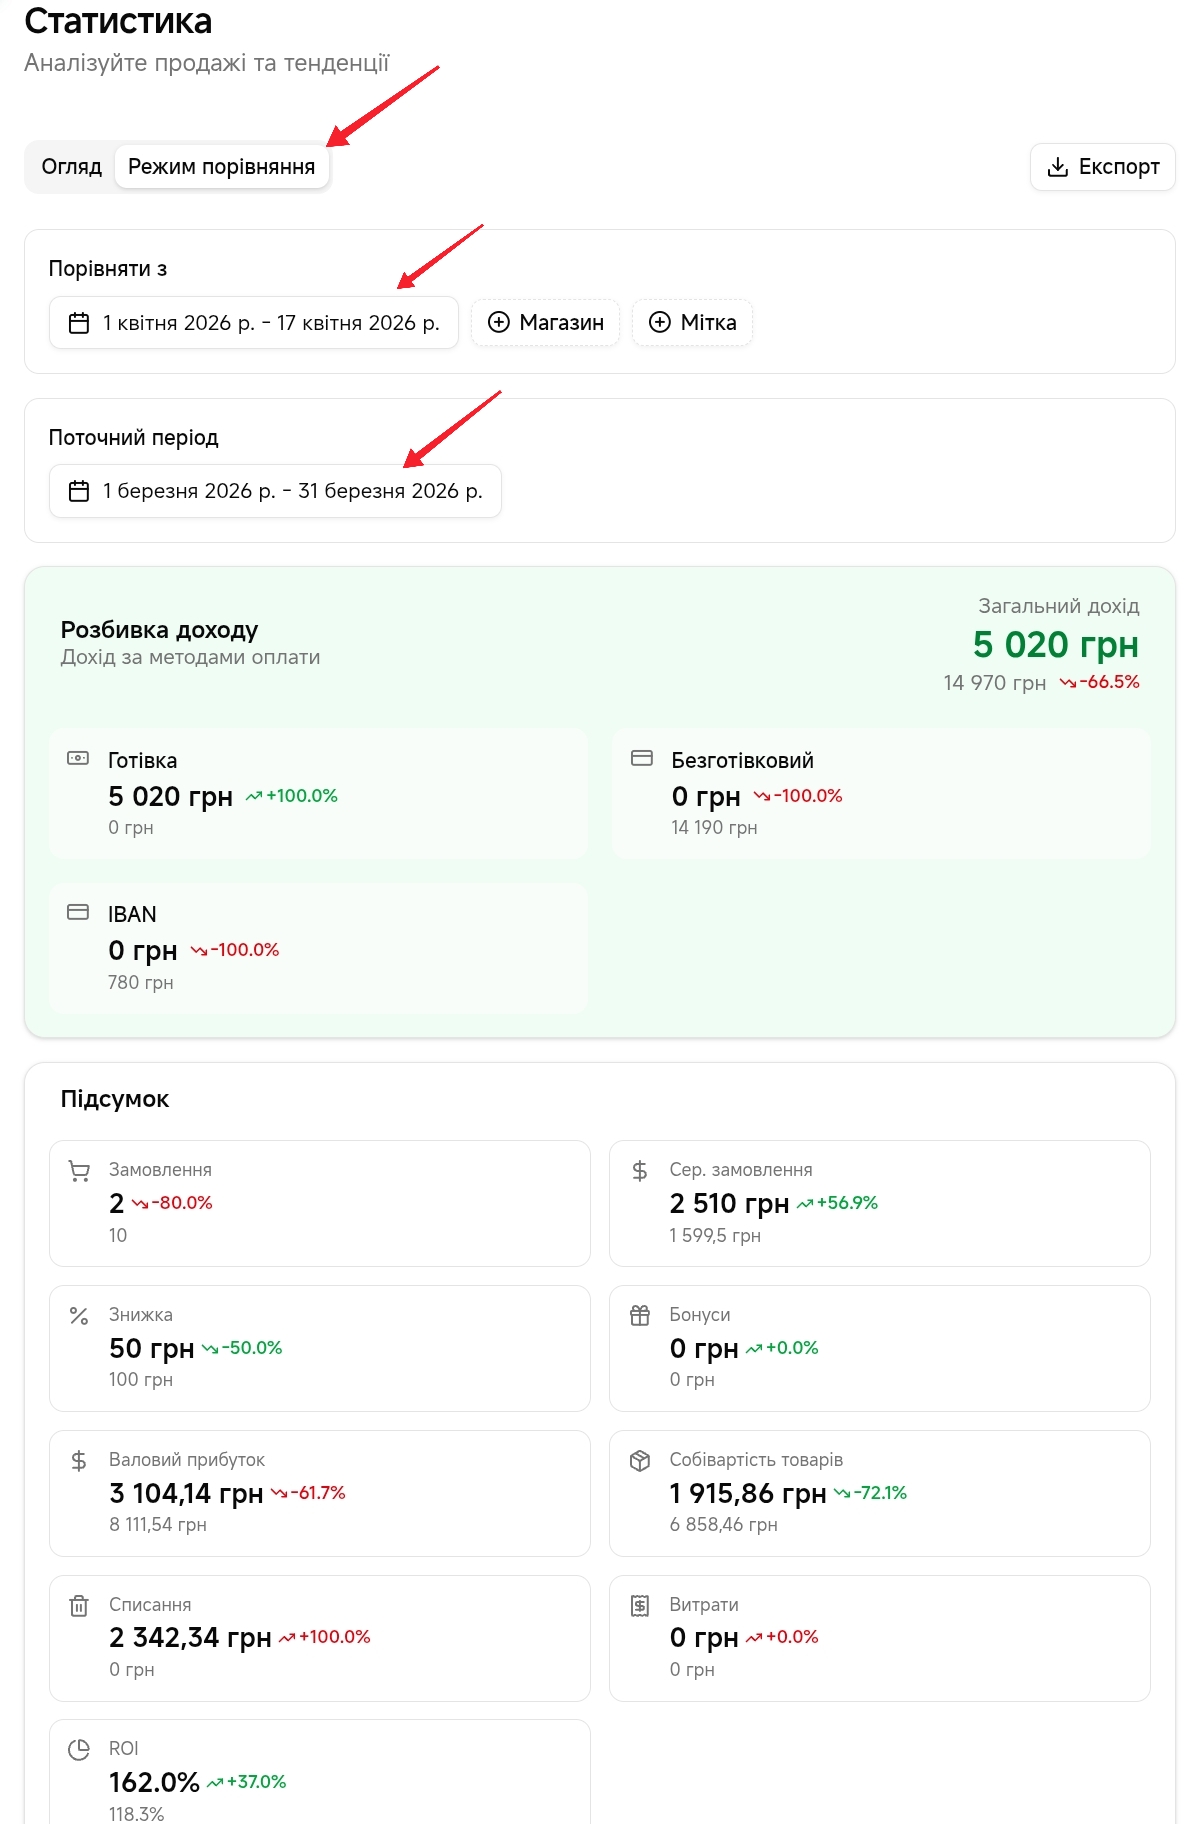Image resolution: width=1200 pixels, height=1824 pixels.
Task: Click the pie chart icon beside ROI
Action: [79, 1750]
